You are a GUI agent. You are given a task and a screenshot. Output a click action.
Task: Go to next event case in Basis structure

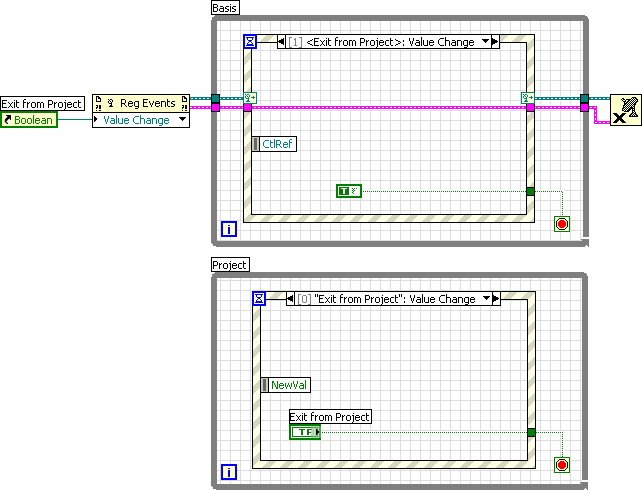[x=495, y=42]
